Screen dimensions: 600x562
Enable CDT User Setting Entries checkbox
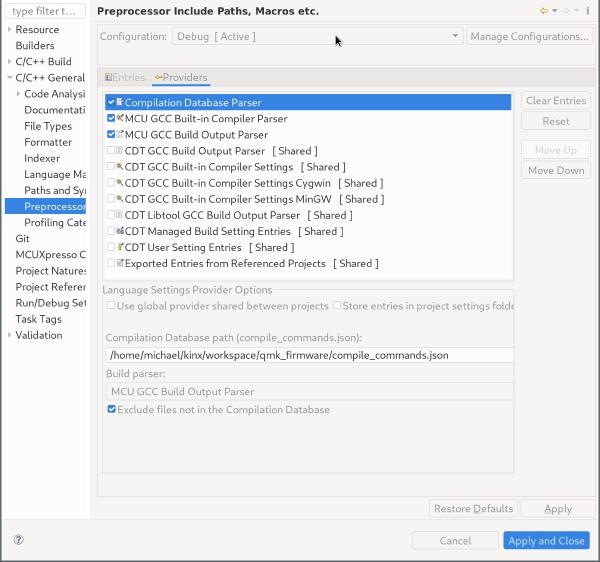point(111,247)
